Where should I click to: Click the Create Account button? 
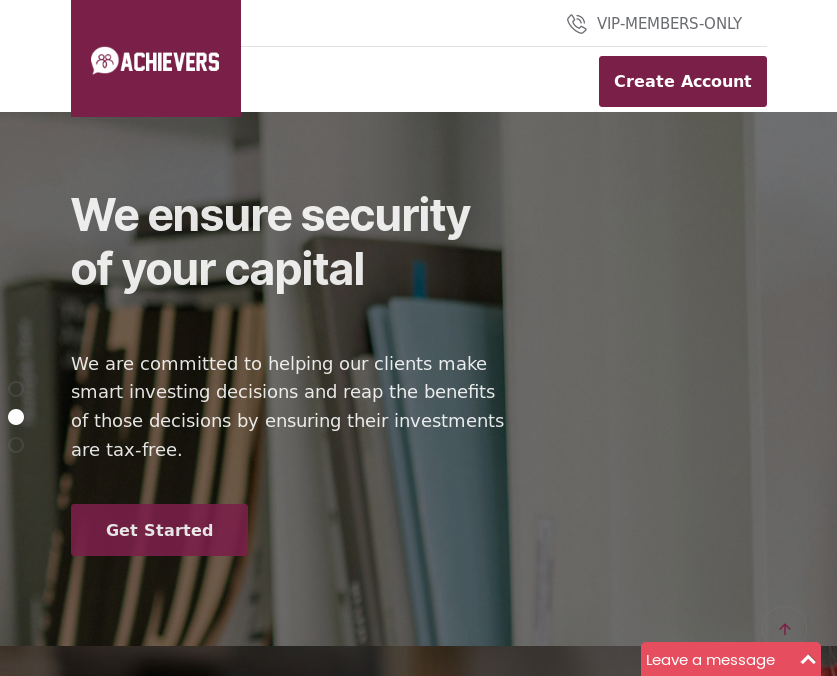pos(683,81)
